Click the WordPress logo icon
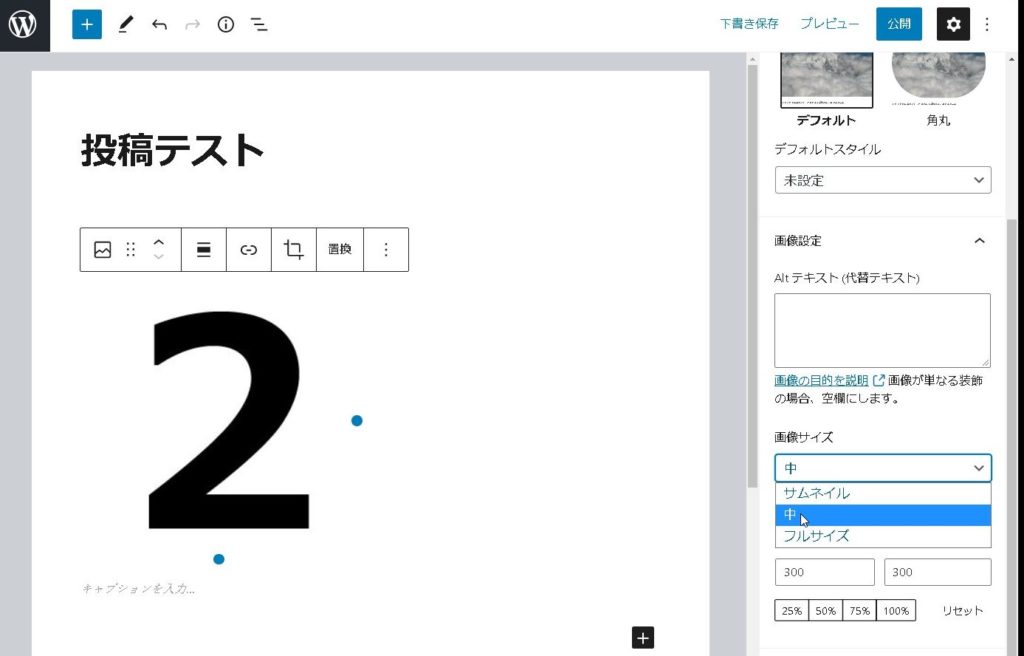The image size is (1024, 656). pos(24,25)
